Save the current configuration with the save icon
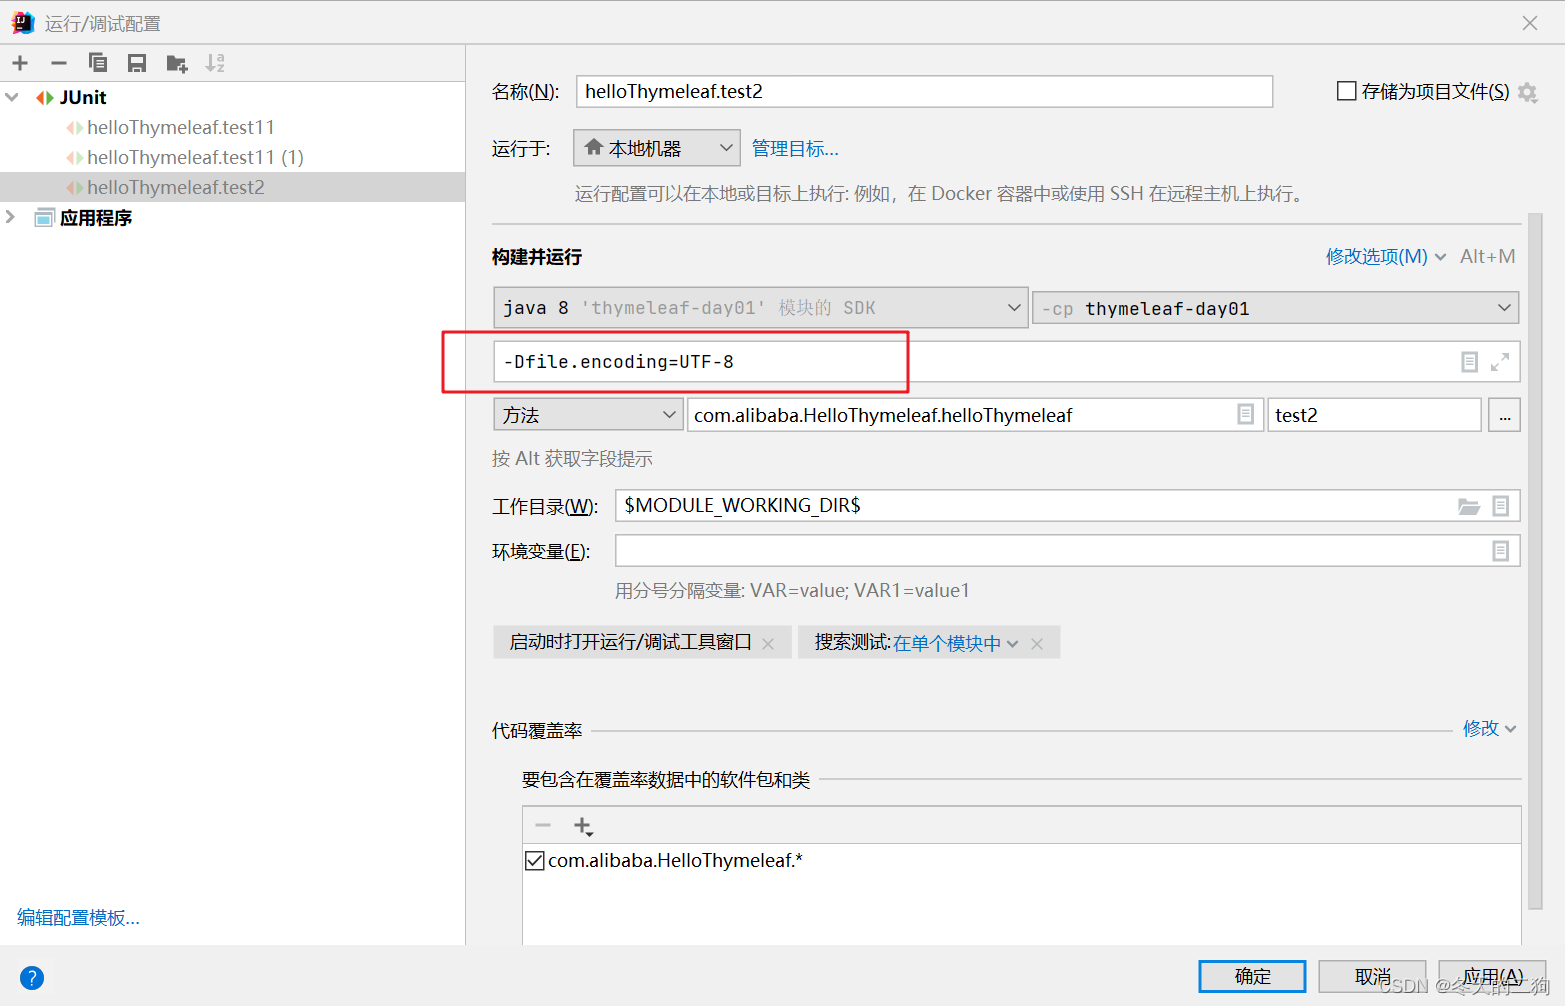The image size is (1565, 1006). coord(136,62)
